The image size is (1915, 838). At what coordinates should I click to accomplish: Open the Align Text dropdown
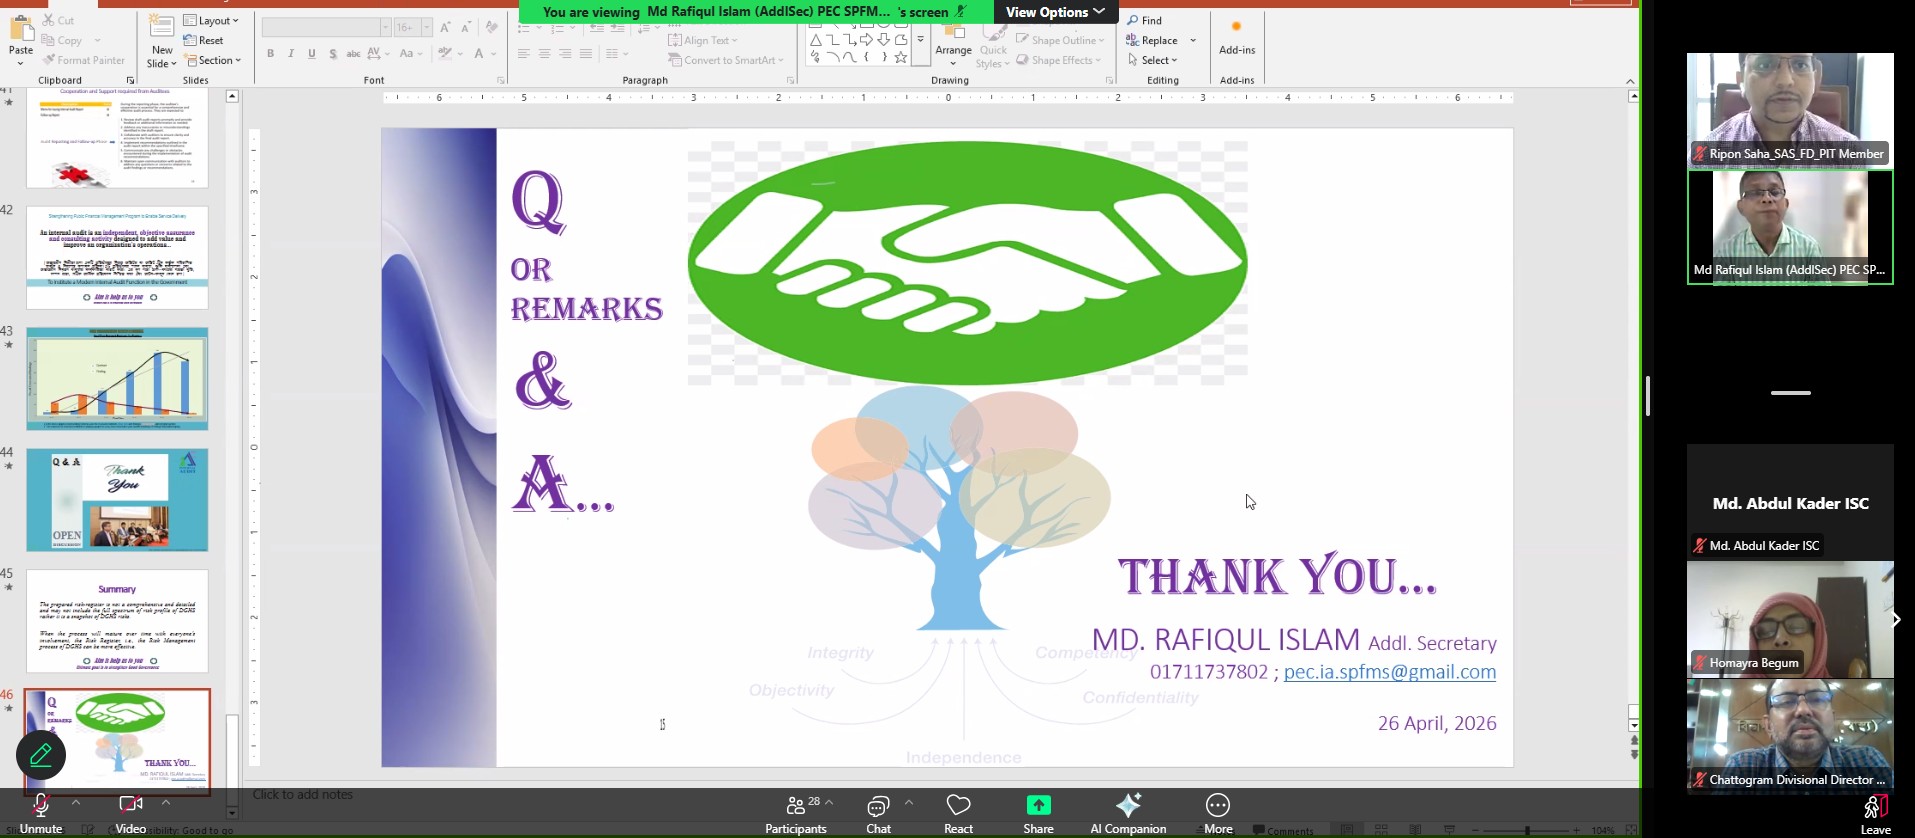pyautogui.click(x=704, y=40)
